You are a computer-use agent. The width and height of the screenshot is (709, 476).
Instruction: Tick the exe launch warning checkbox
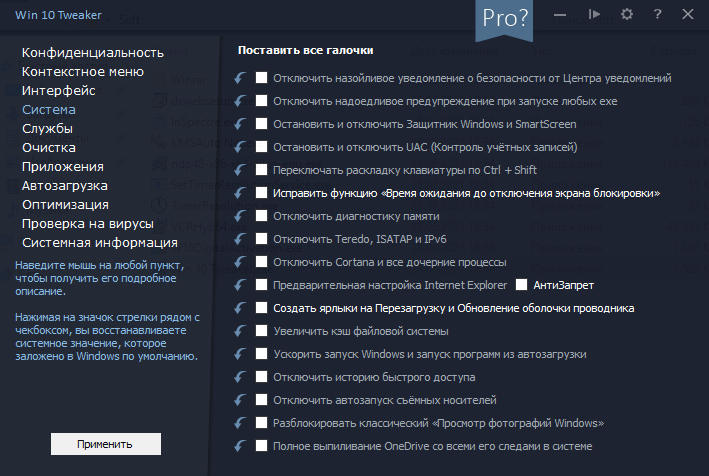pyautogui.click(x=261, y=101)
